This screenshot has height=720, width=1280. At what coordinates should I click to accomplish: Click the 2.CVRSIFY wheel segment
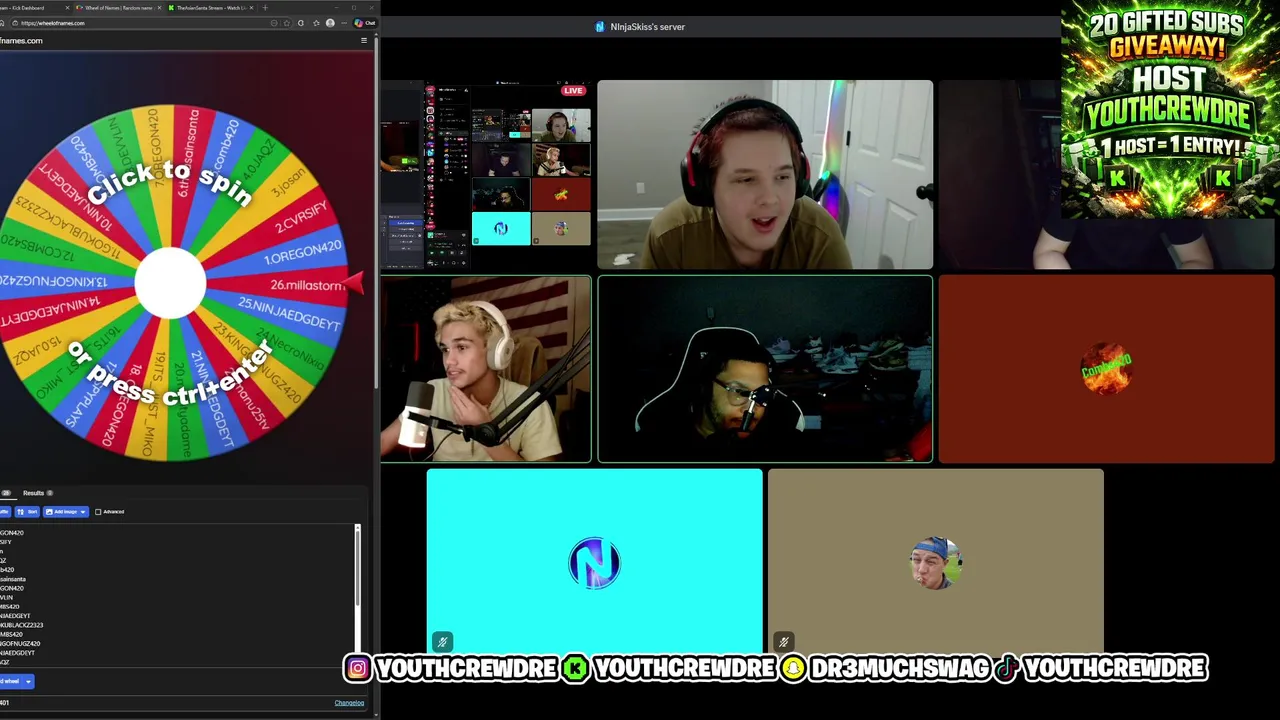point(299,217)
